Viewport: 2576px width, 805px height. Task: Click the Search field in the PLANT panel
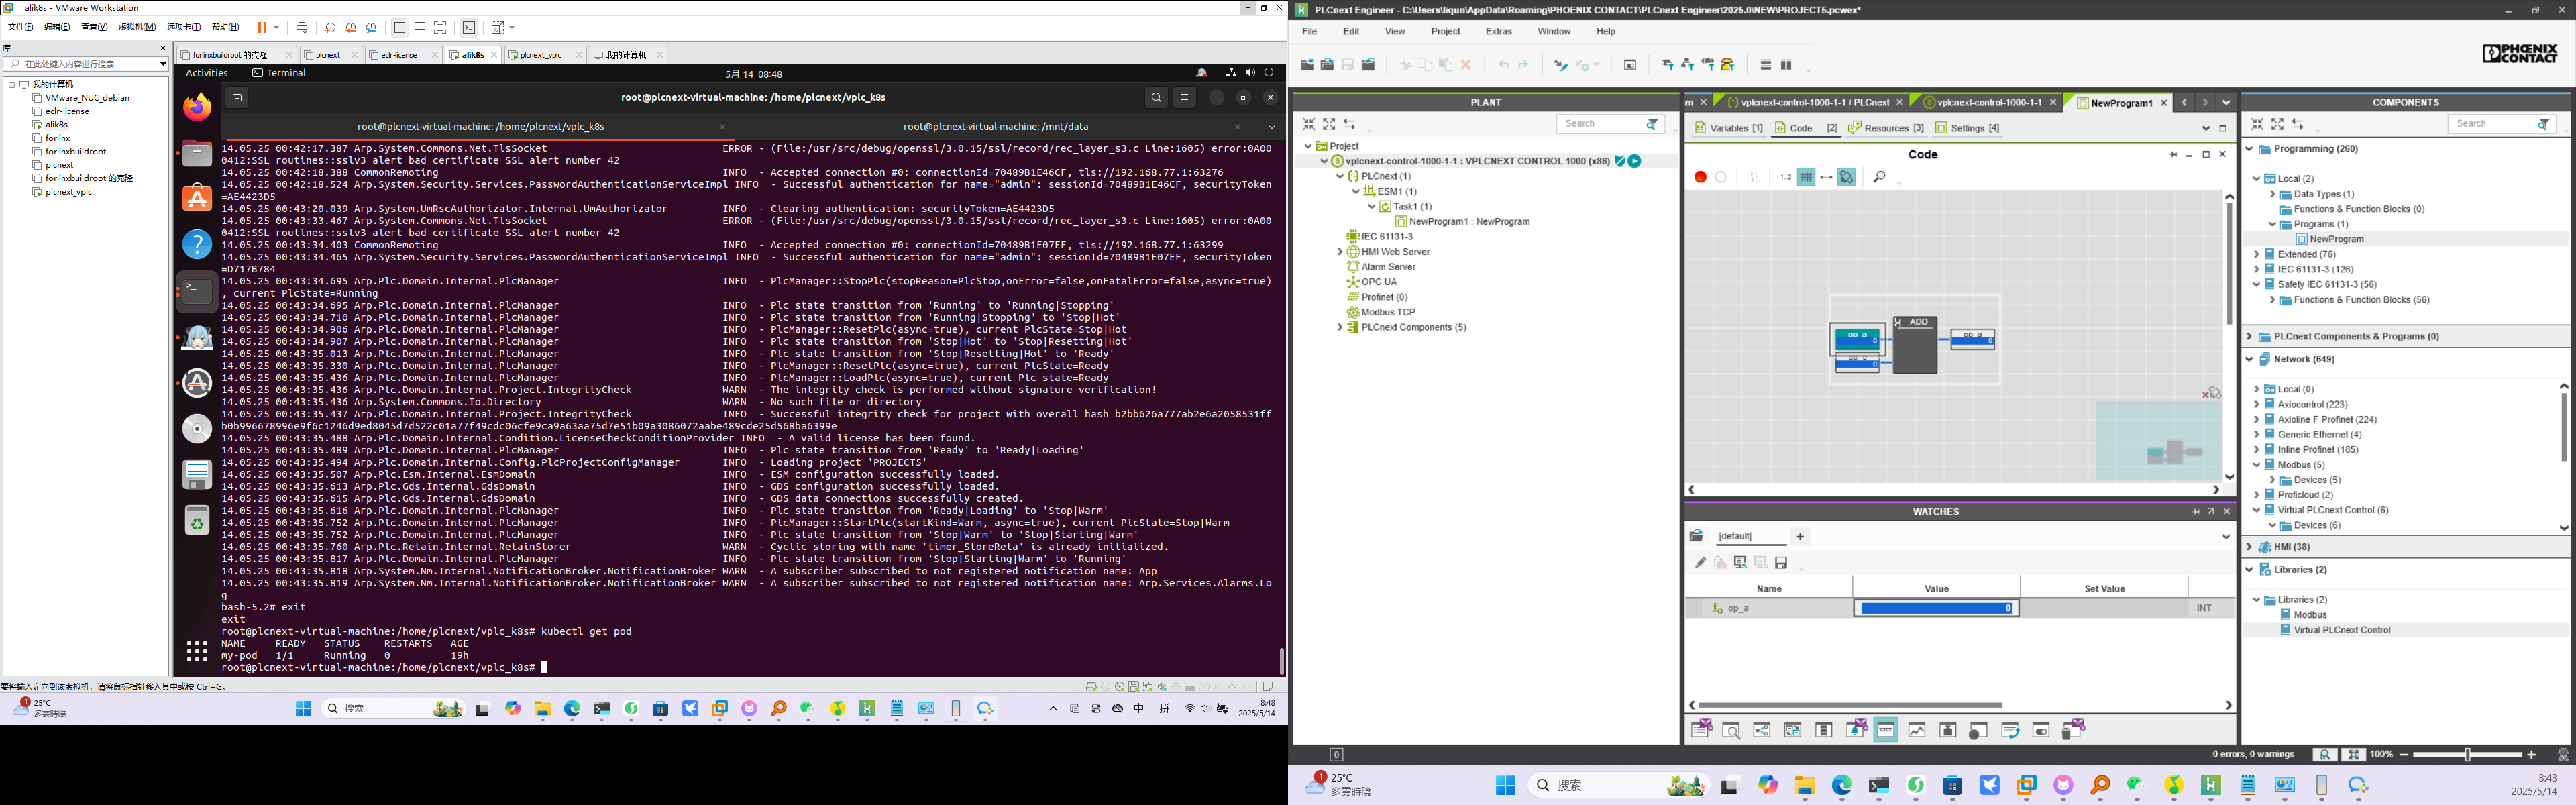click(x=1598, y=124)
